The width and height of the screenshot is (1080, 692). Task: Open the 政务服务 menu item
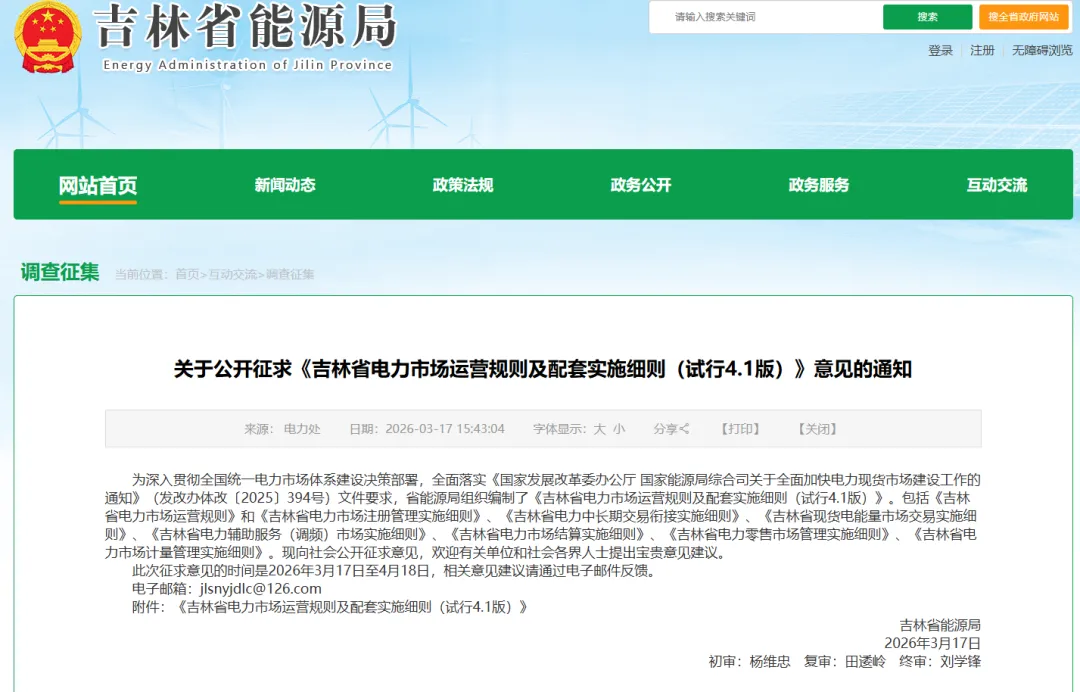click(817, 185)
